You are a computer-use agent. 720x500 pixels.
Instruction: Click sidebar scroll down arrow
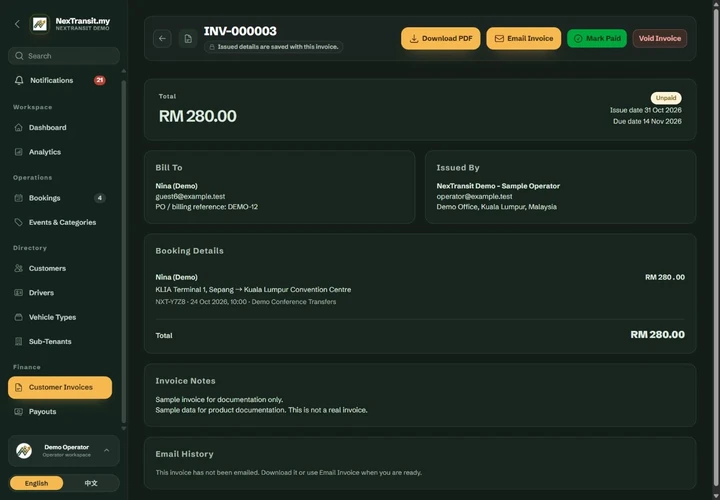coord(124,428)
